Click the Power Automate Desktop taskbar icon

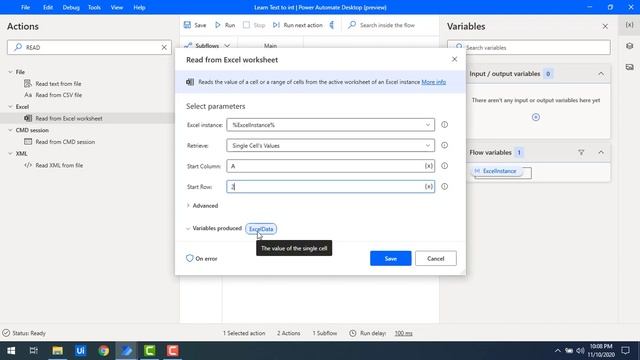pyautogui.click(x=127, y=351)
